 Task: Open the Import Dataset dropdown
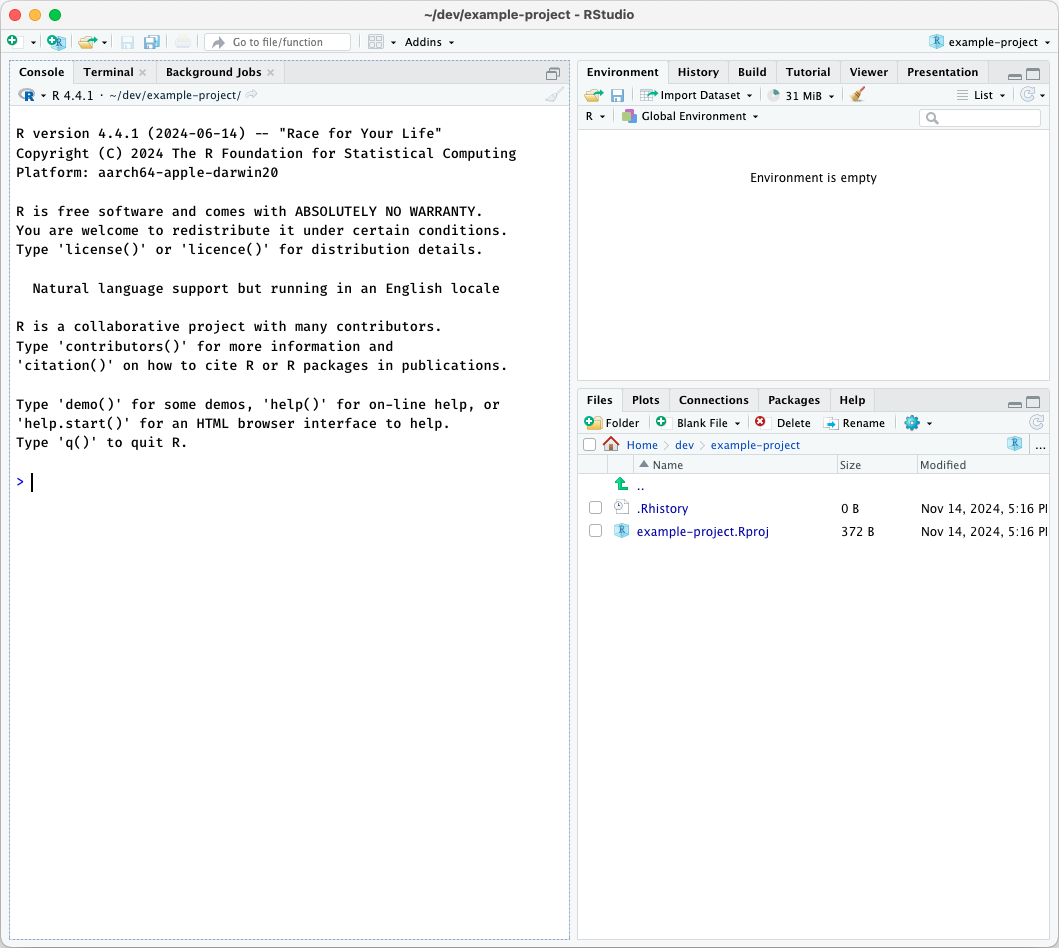pyautogui.click(x=698, y=95)
